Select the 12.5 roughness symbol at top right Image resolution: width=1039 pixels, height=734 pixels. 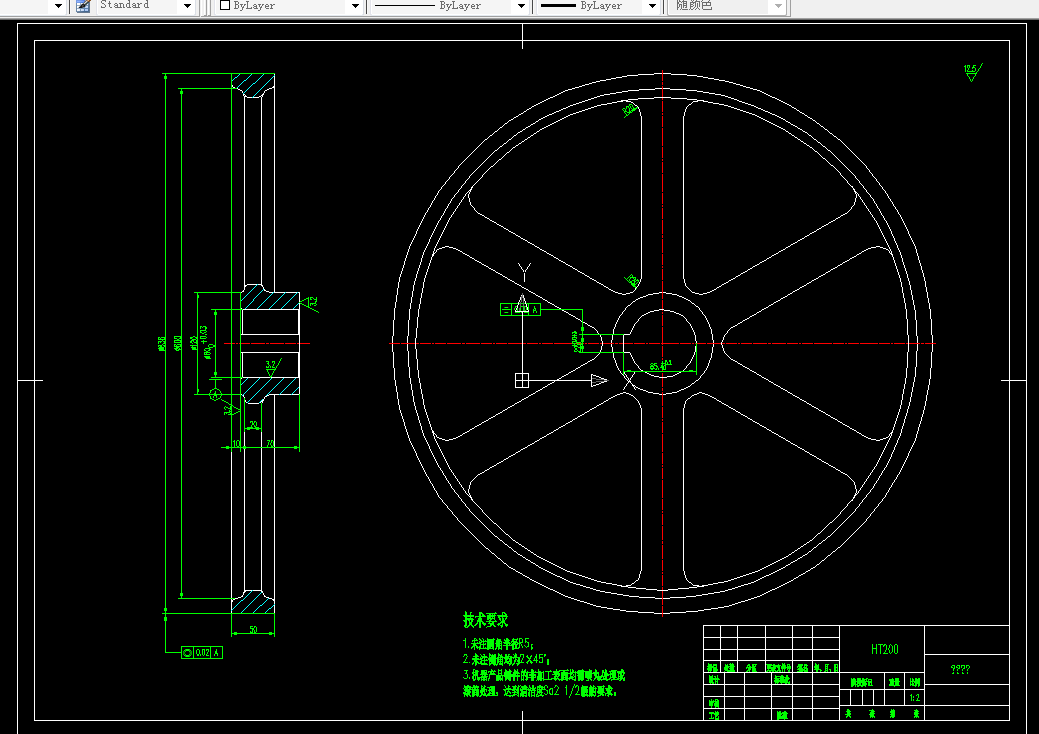(972, 72)
